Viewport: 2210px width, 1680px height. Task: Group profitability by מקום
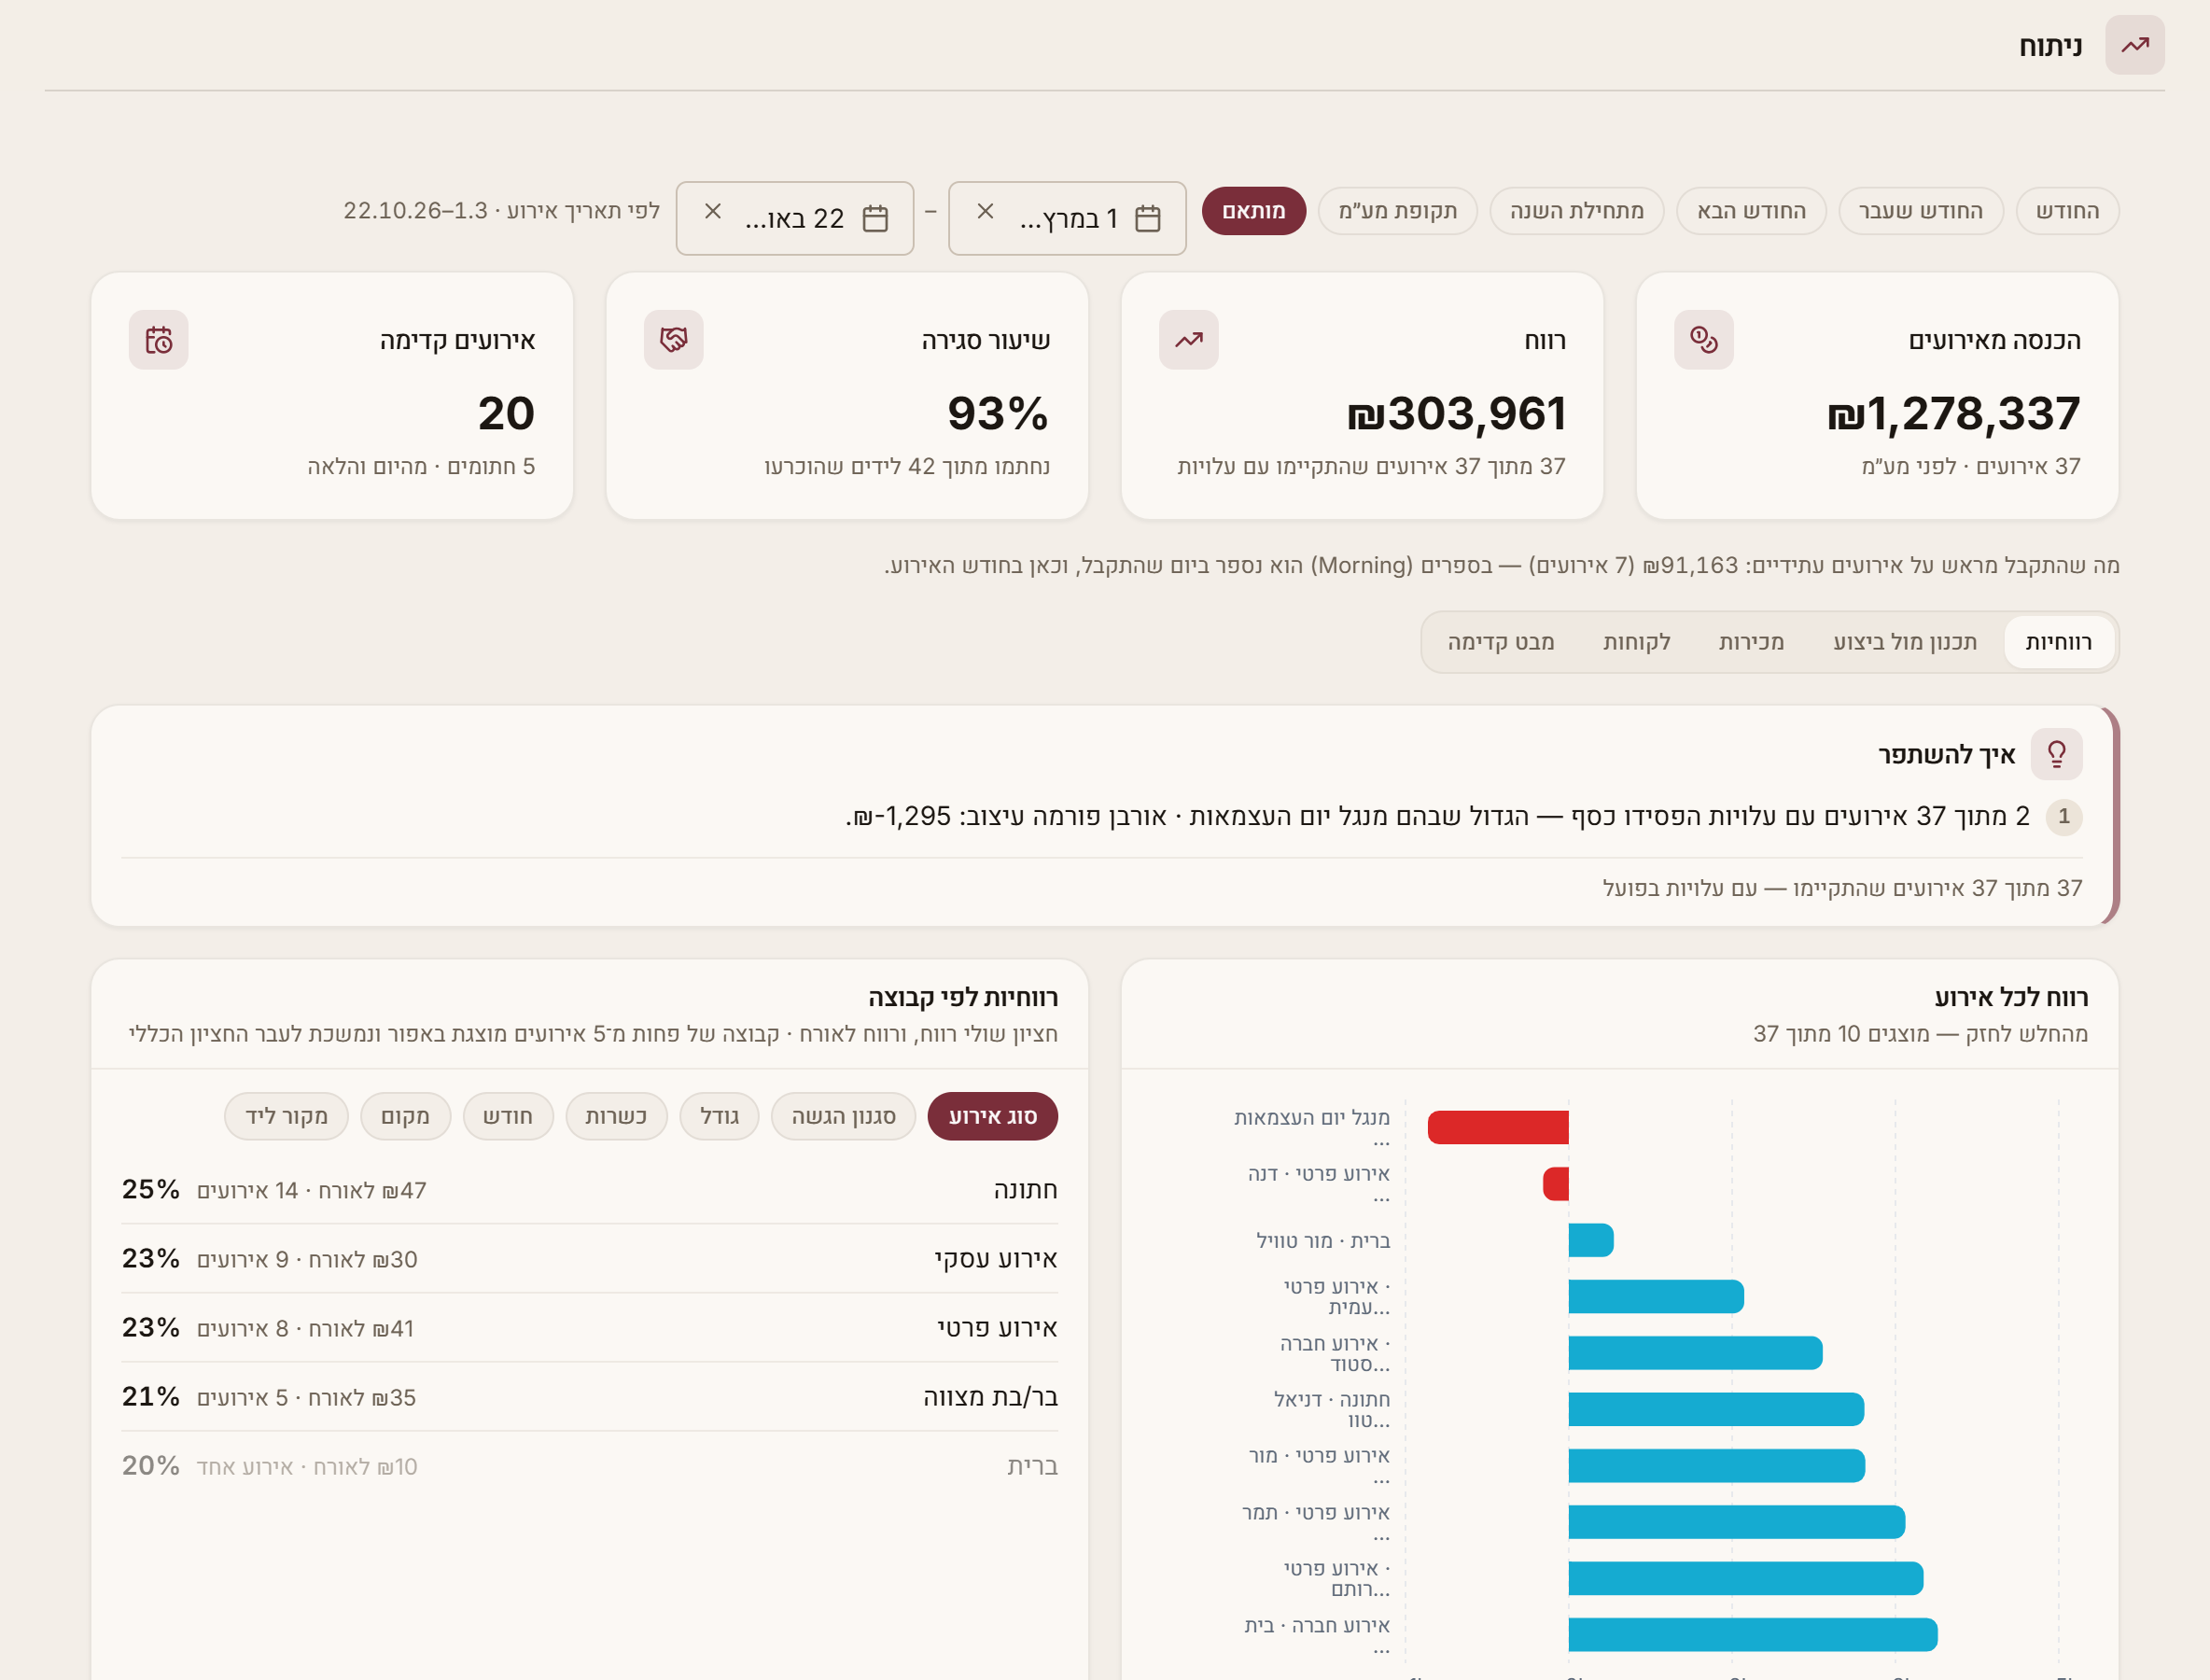[405, 1116]
